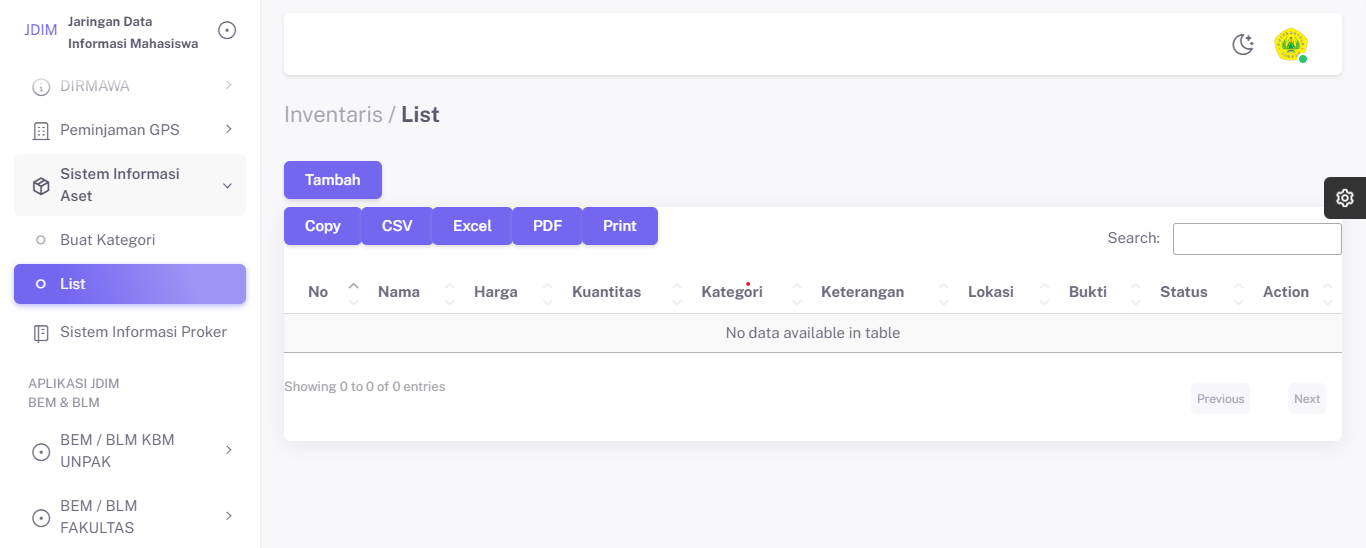Click the BEM / BLM FAKULTAS circle icon

coord(41,518)
